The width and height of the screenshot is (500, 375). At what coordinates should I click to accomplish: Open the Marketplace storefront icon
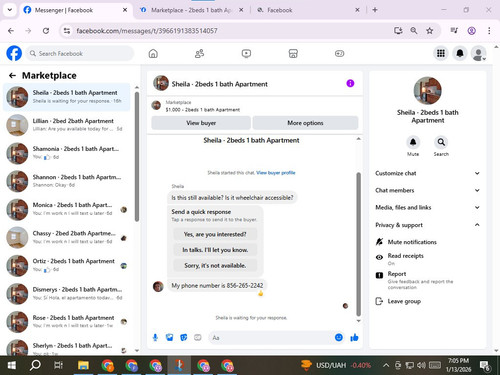coord(293,53)
